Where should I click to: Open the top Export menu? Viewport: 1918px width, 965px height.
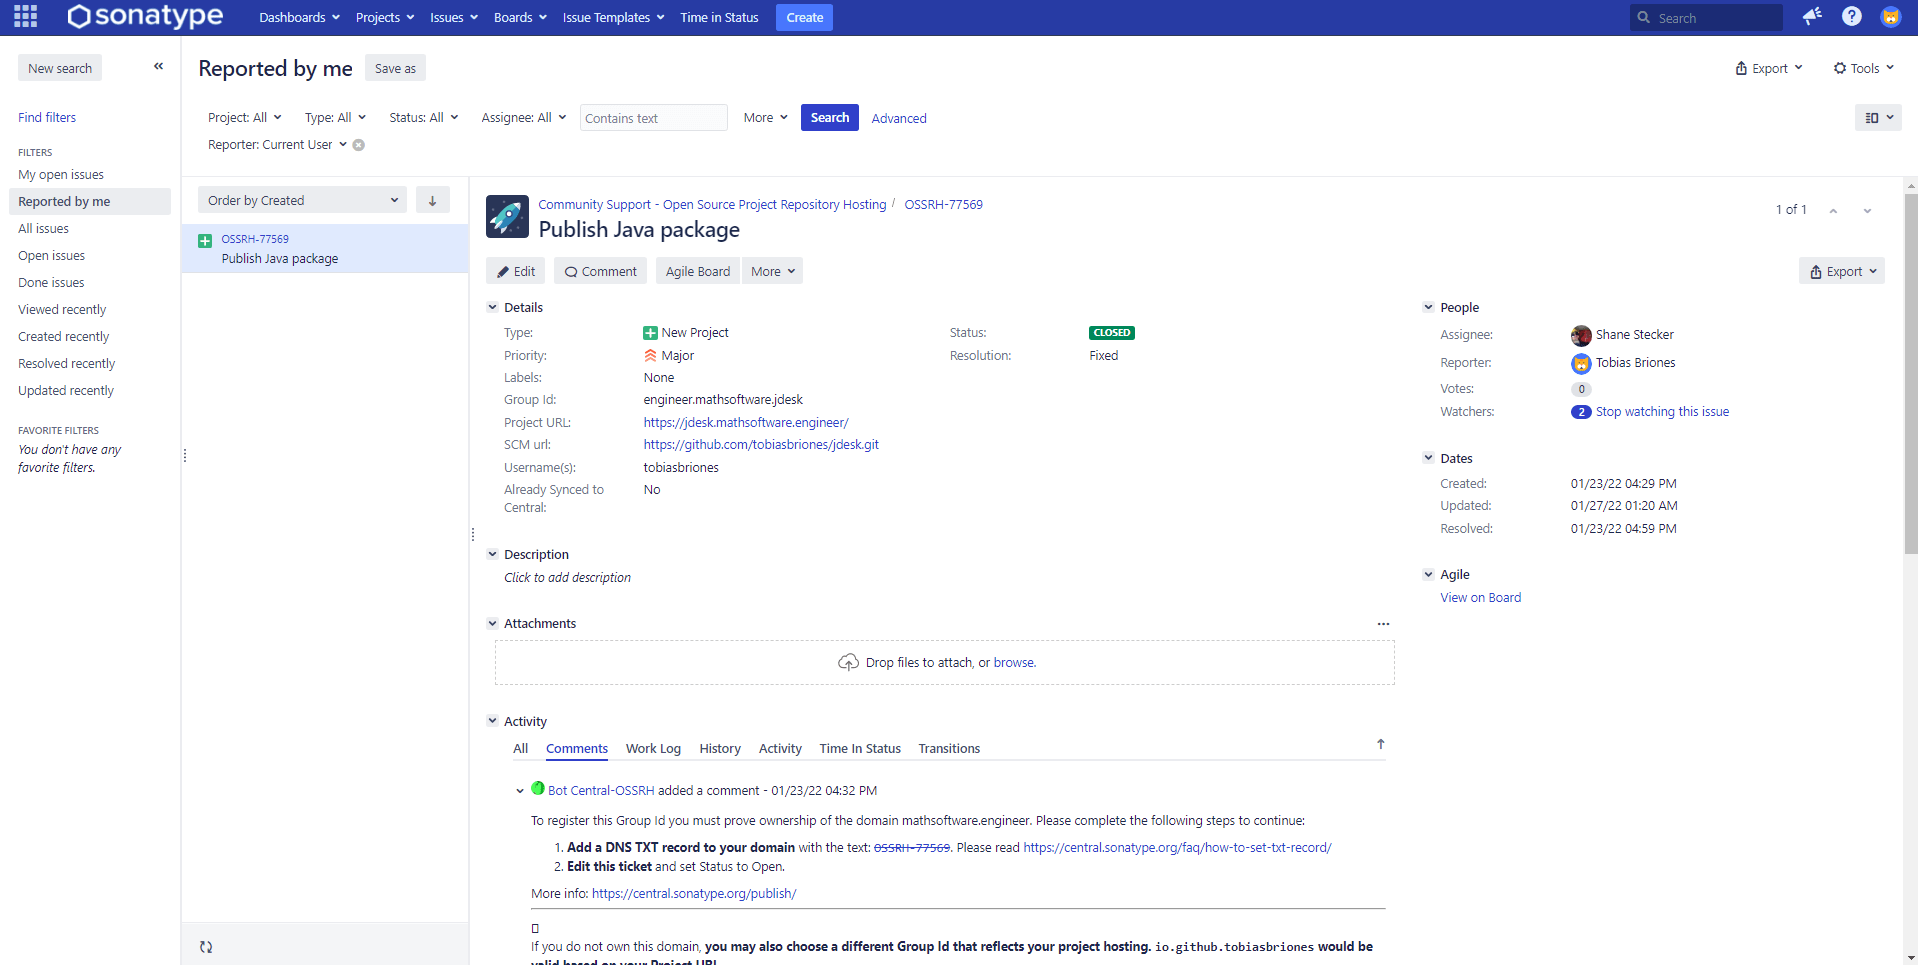(x=1769, y=68)
